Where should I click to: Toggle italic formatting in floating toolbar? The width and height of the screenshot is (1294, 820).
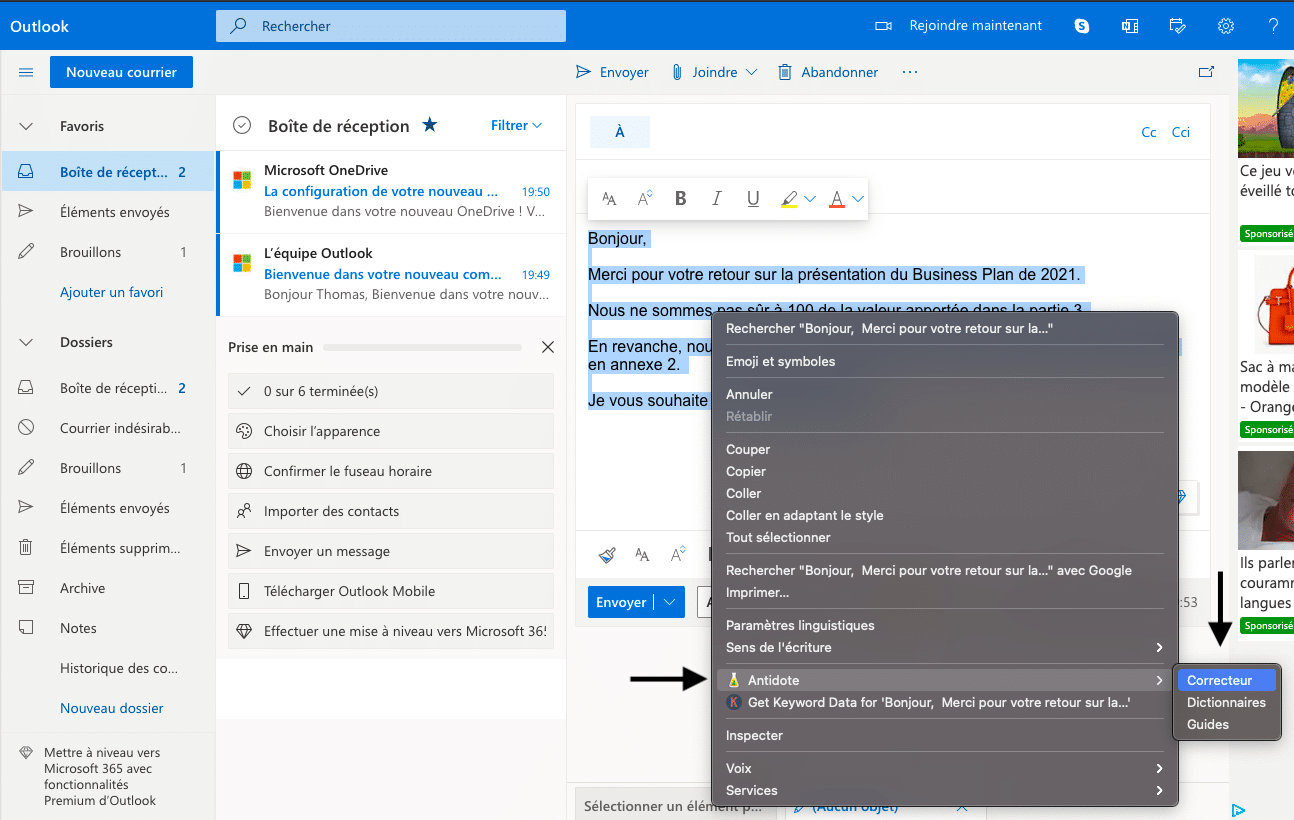pyautogui.click(x=716, y=199)
